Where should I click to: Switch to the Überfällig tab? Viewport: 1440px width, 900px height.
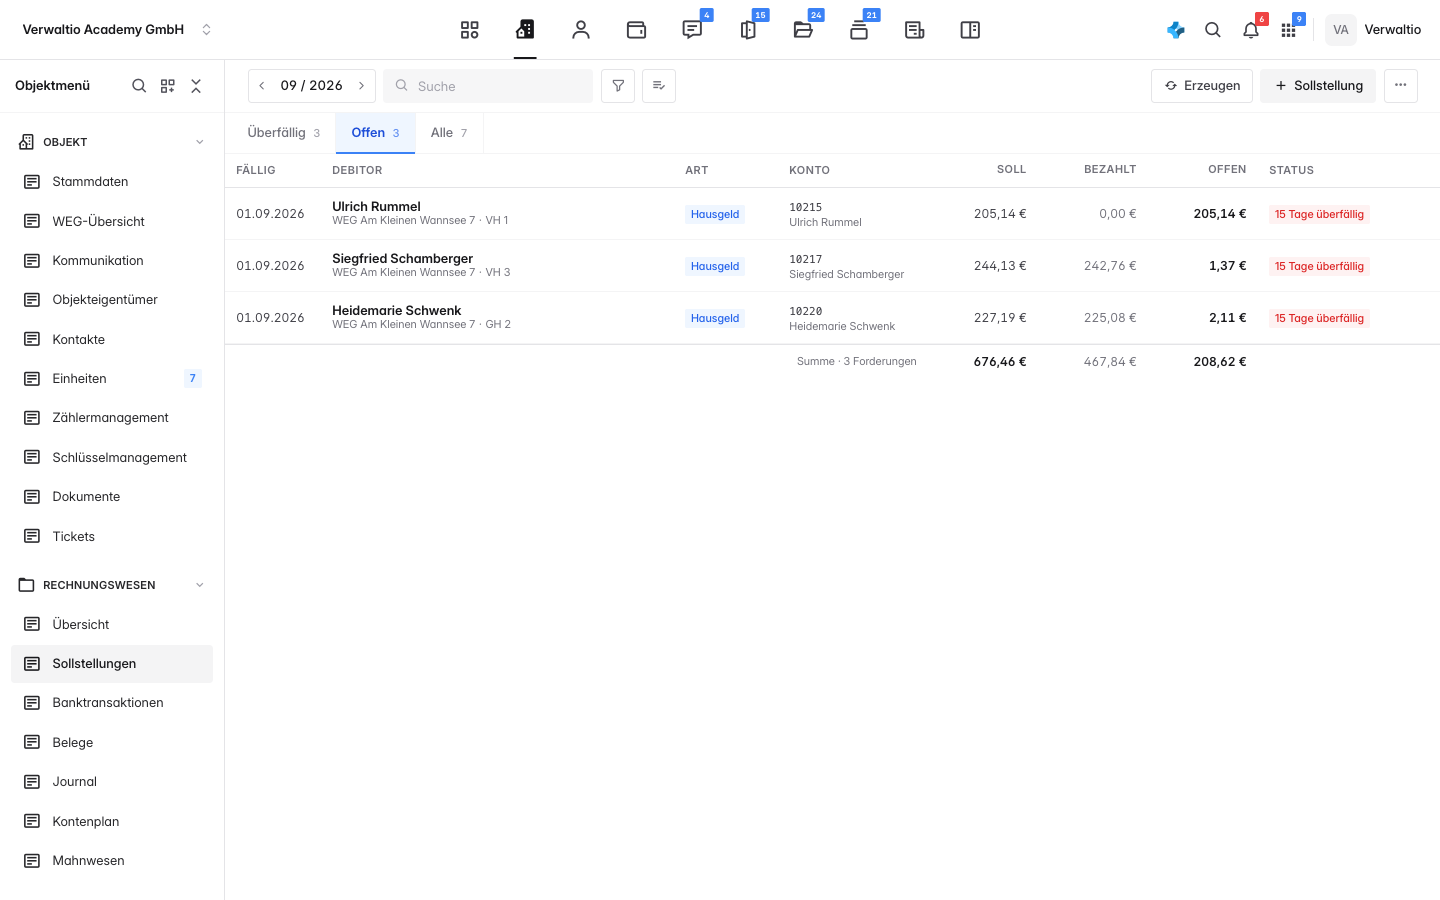click(284, 133)
